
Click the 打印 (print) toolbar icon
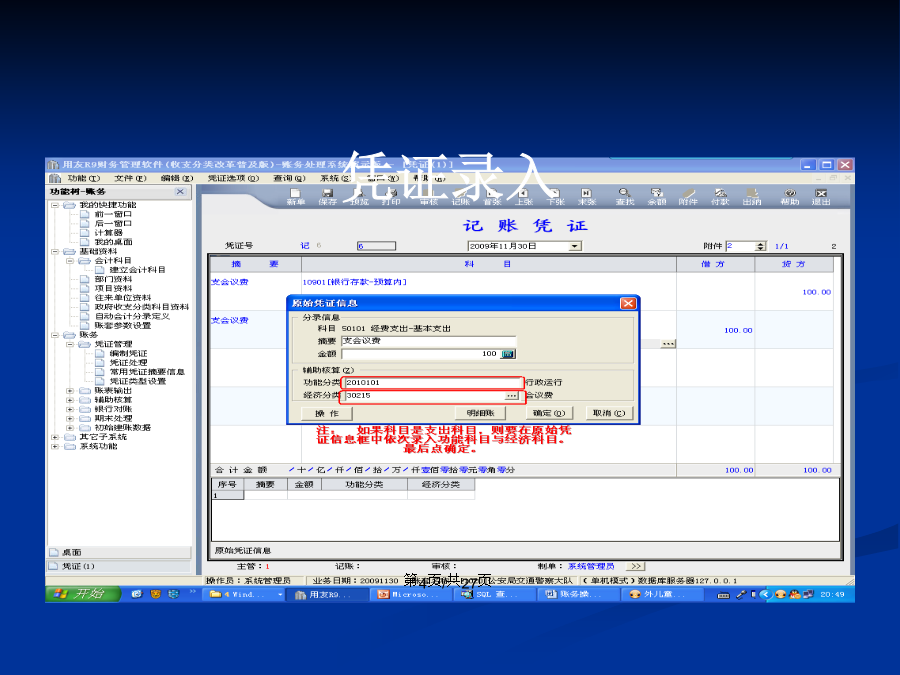click(391, 197)
